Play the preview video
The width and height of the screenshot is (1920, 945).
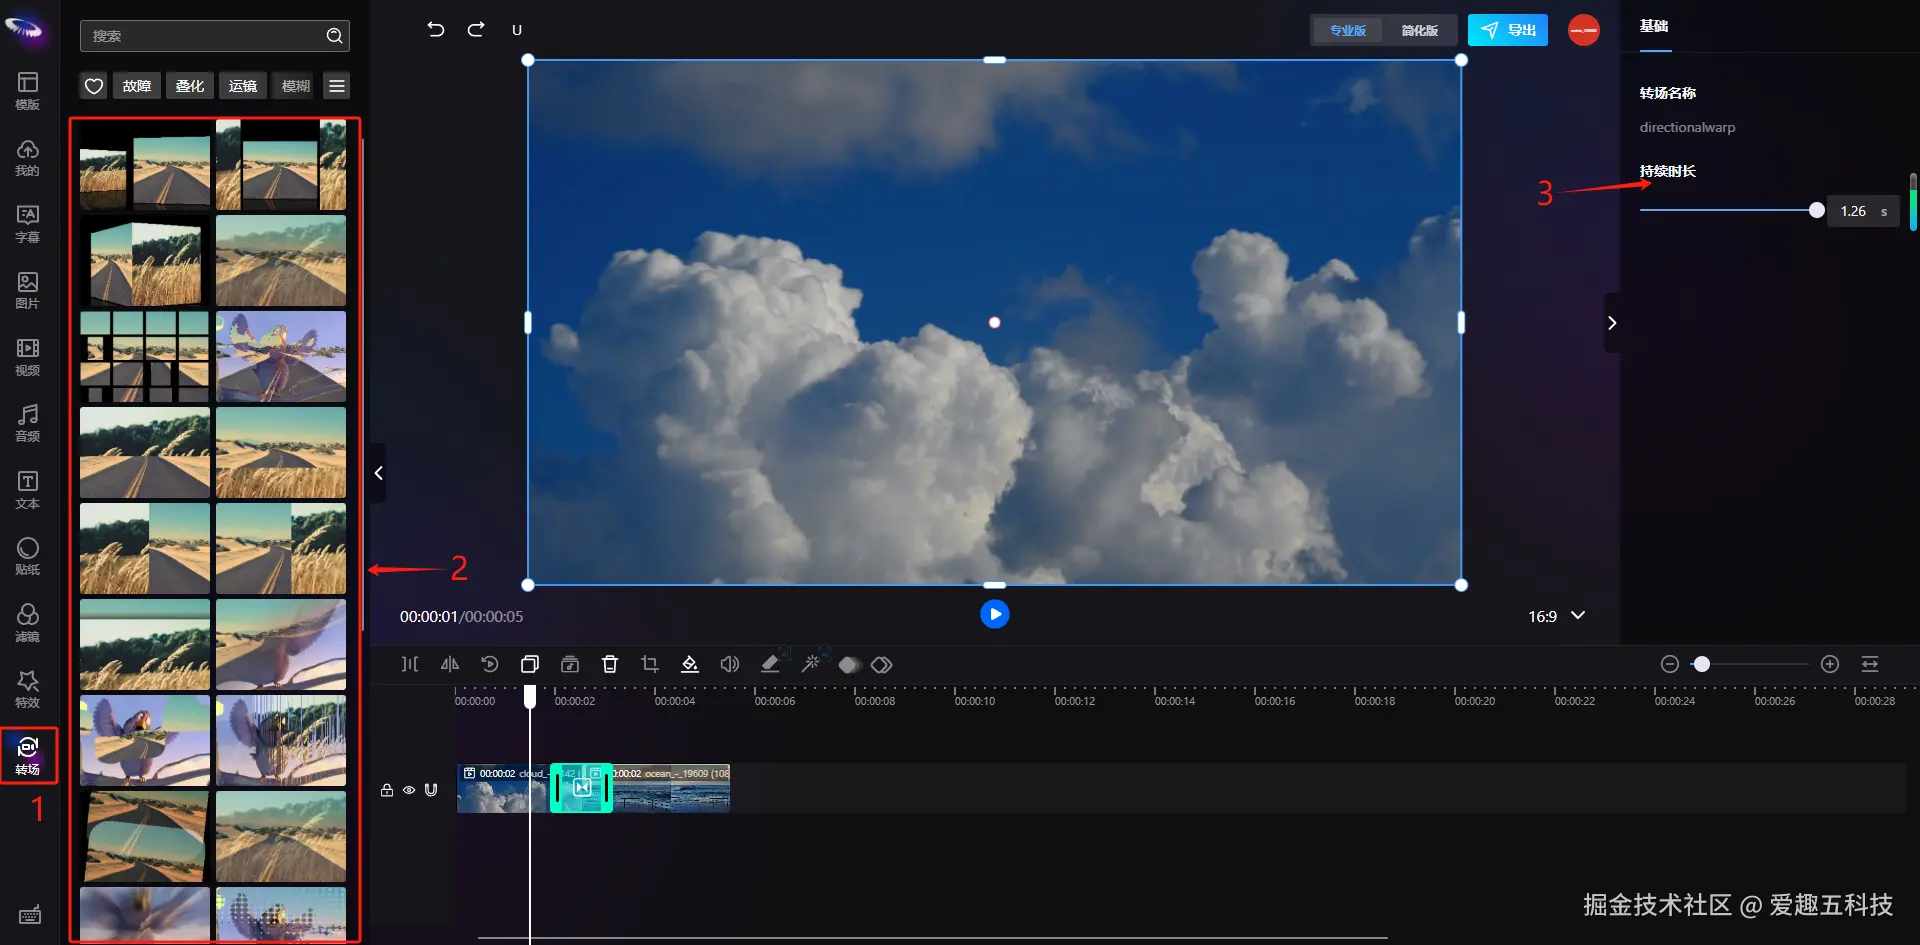994,614
